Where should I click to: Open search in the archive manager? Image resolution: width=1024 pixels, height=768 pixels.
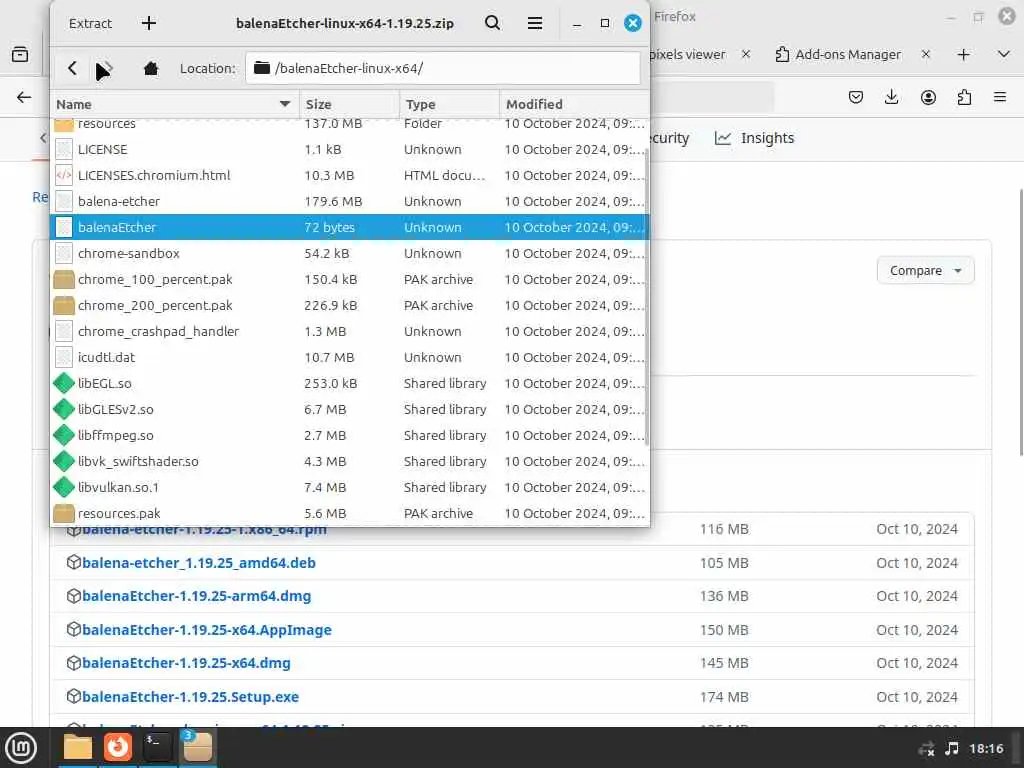[x=492, y=24]
